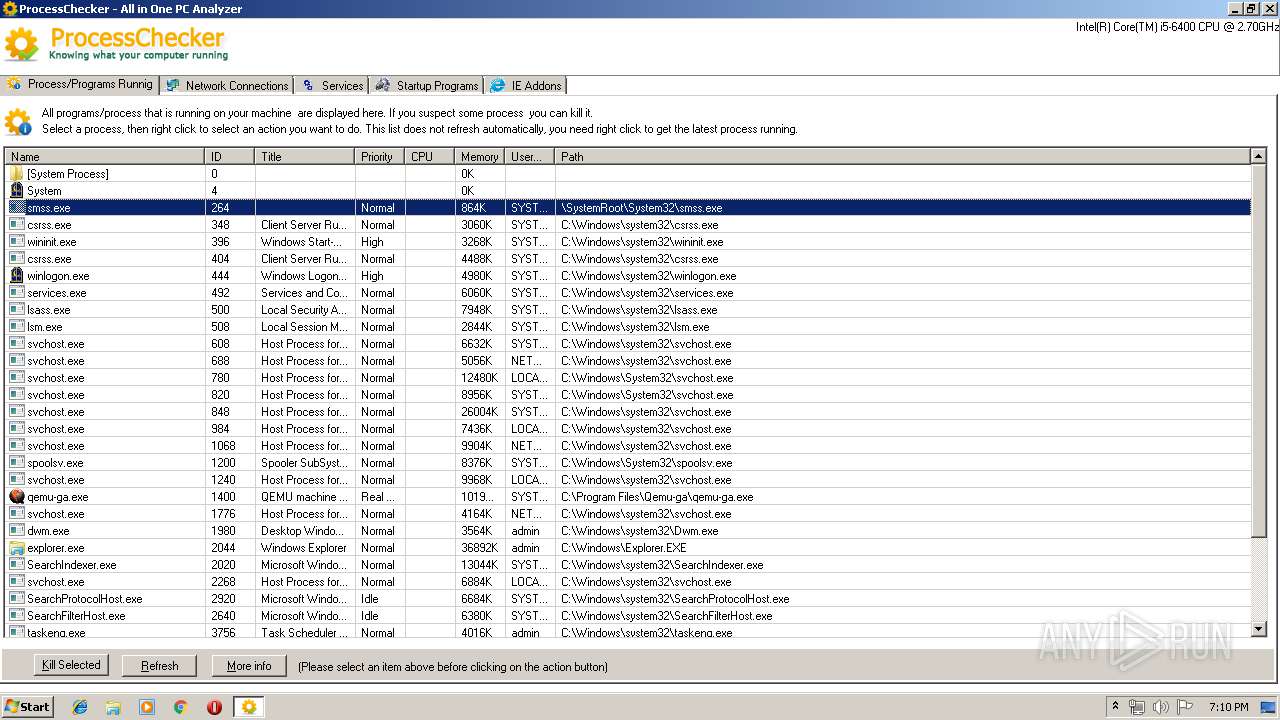Image resolution: width=1280 pixels, height=720 pixels.
Task: Click the Refresh button
Action: [160, 665]
